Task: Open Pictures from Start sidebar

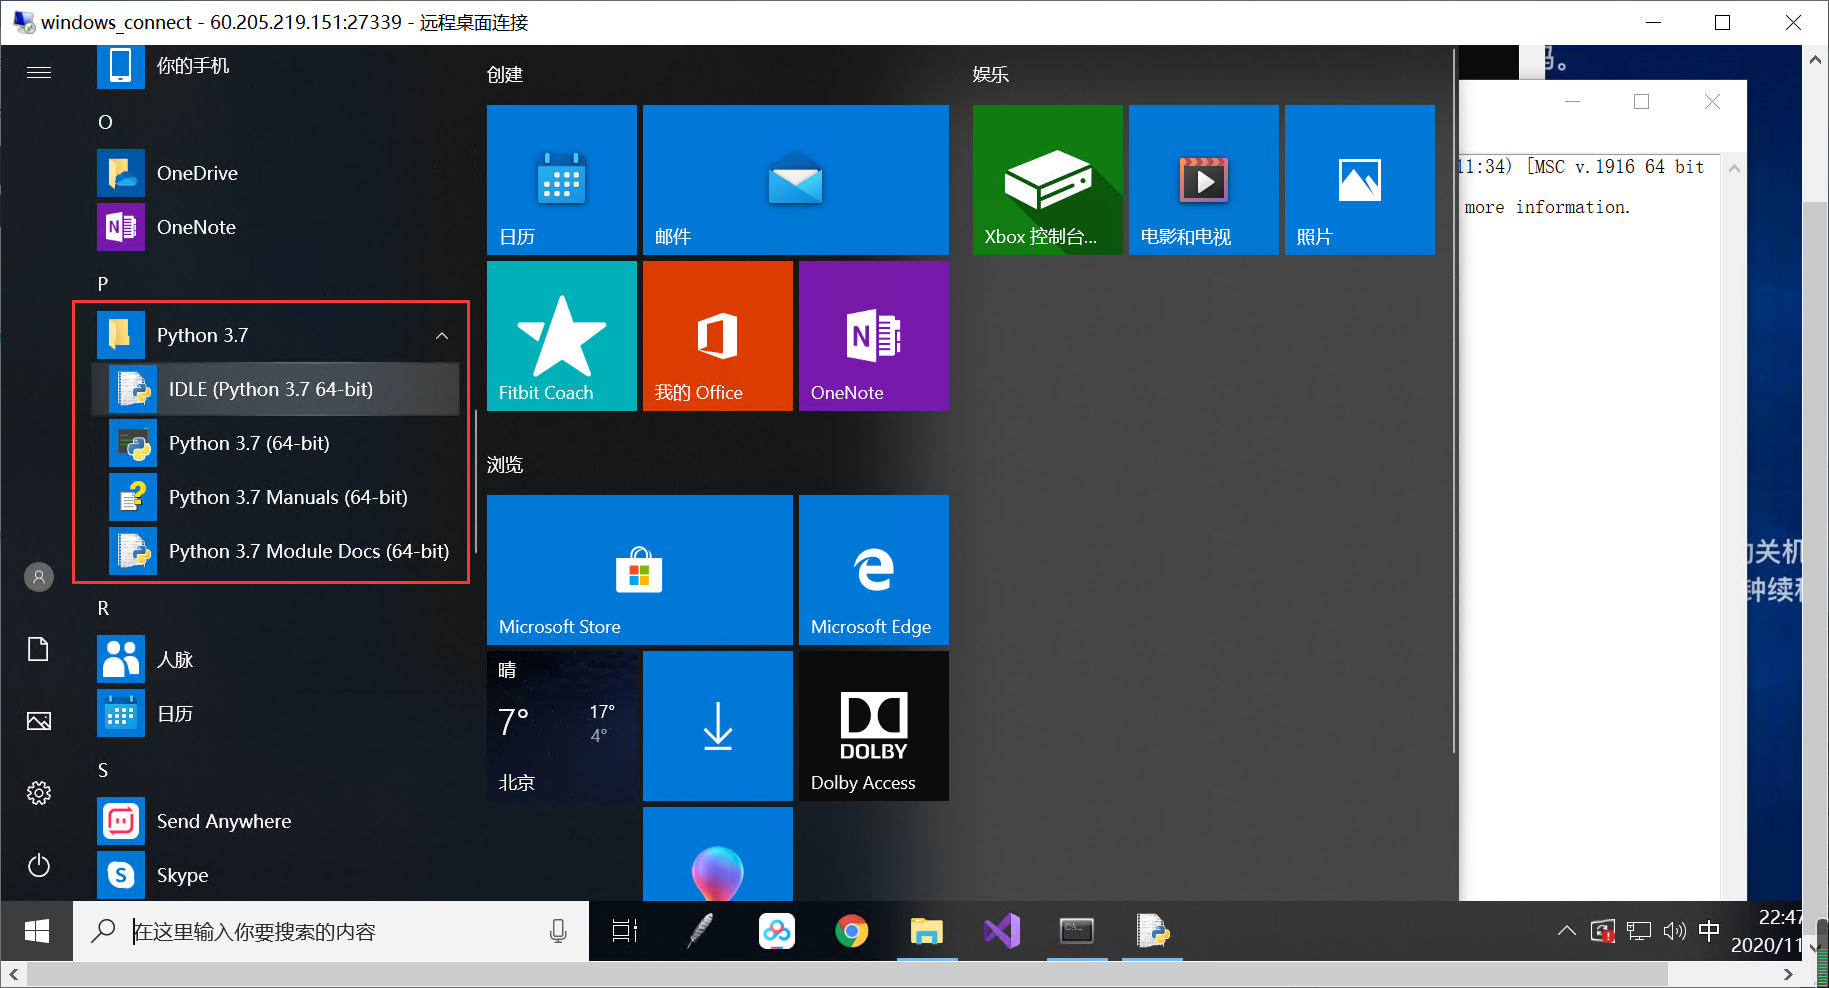Action: pyautogui.click(x=39, y=721)
